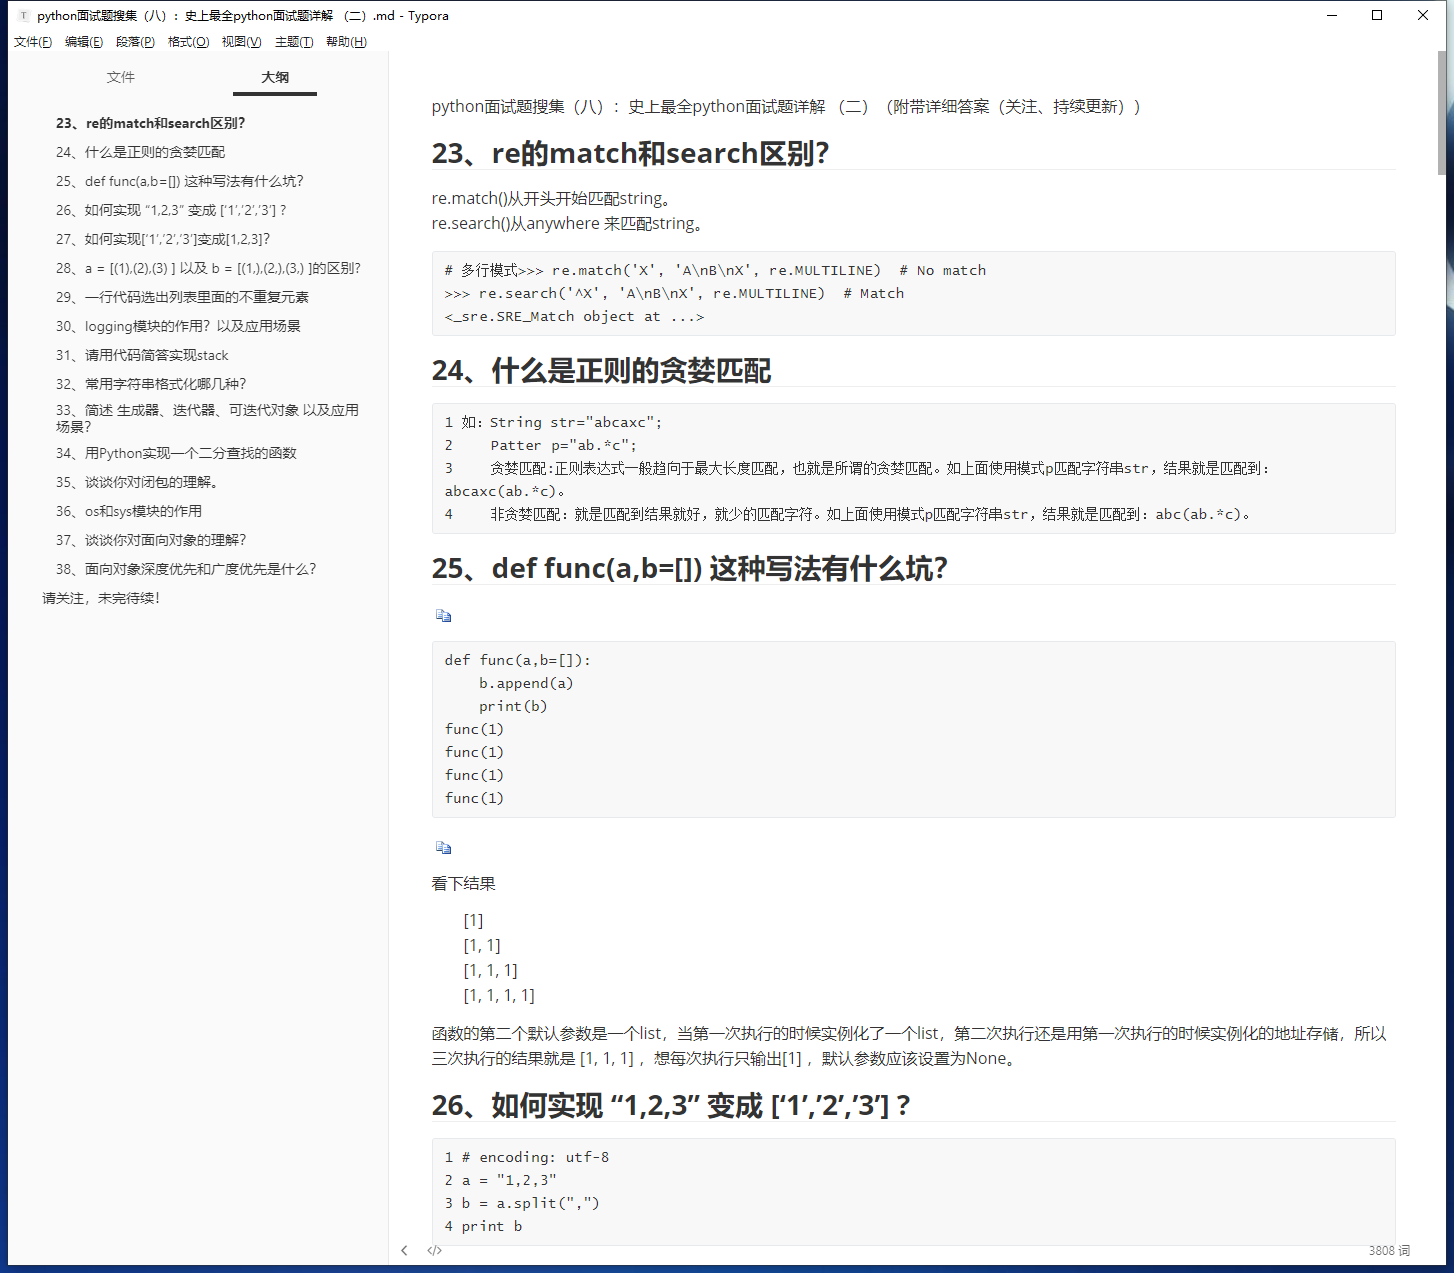Jump to outline item 31 请用代码简答实现stack

coord(142,355)
